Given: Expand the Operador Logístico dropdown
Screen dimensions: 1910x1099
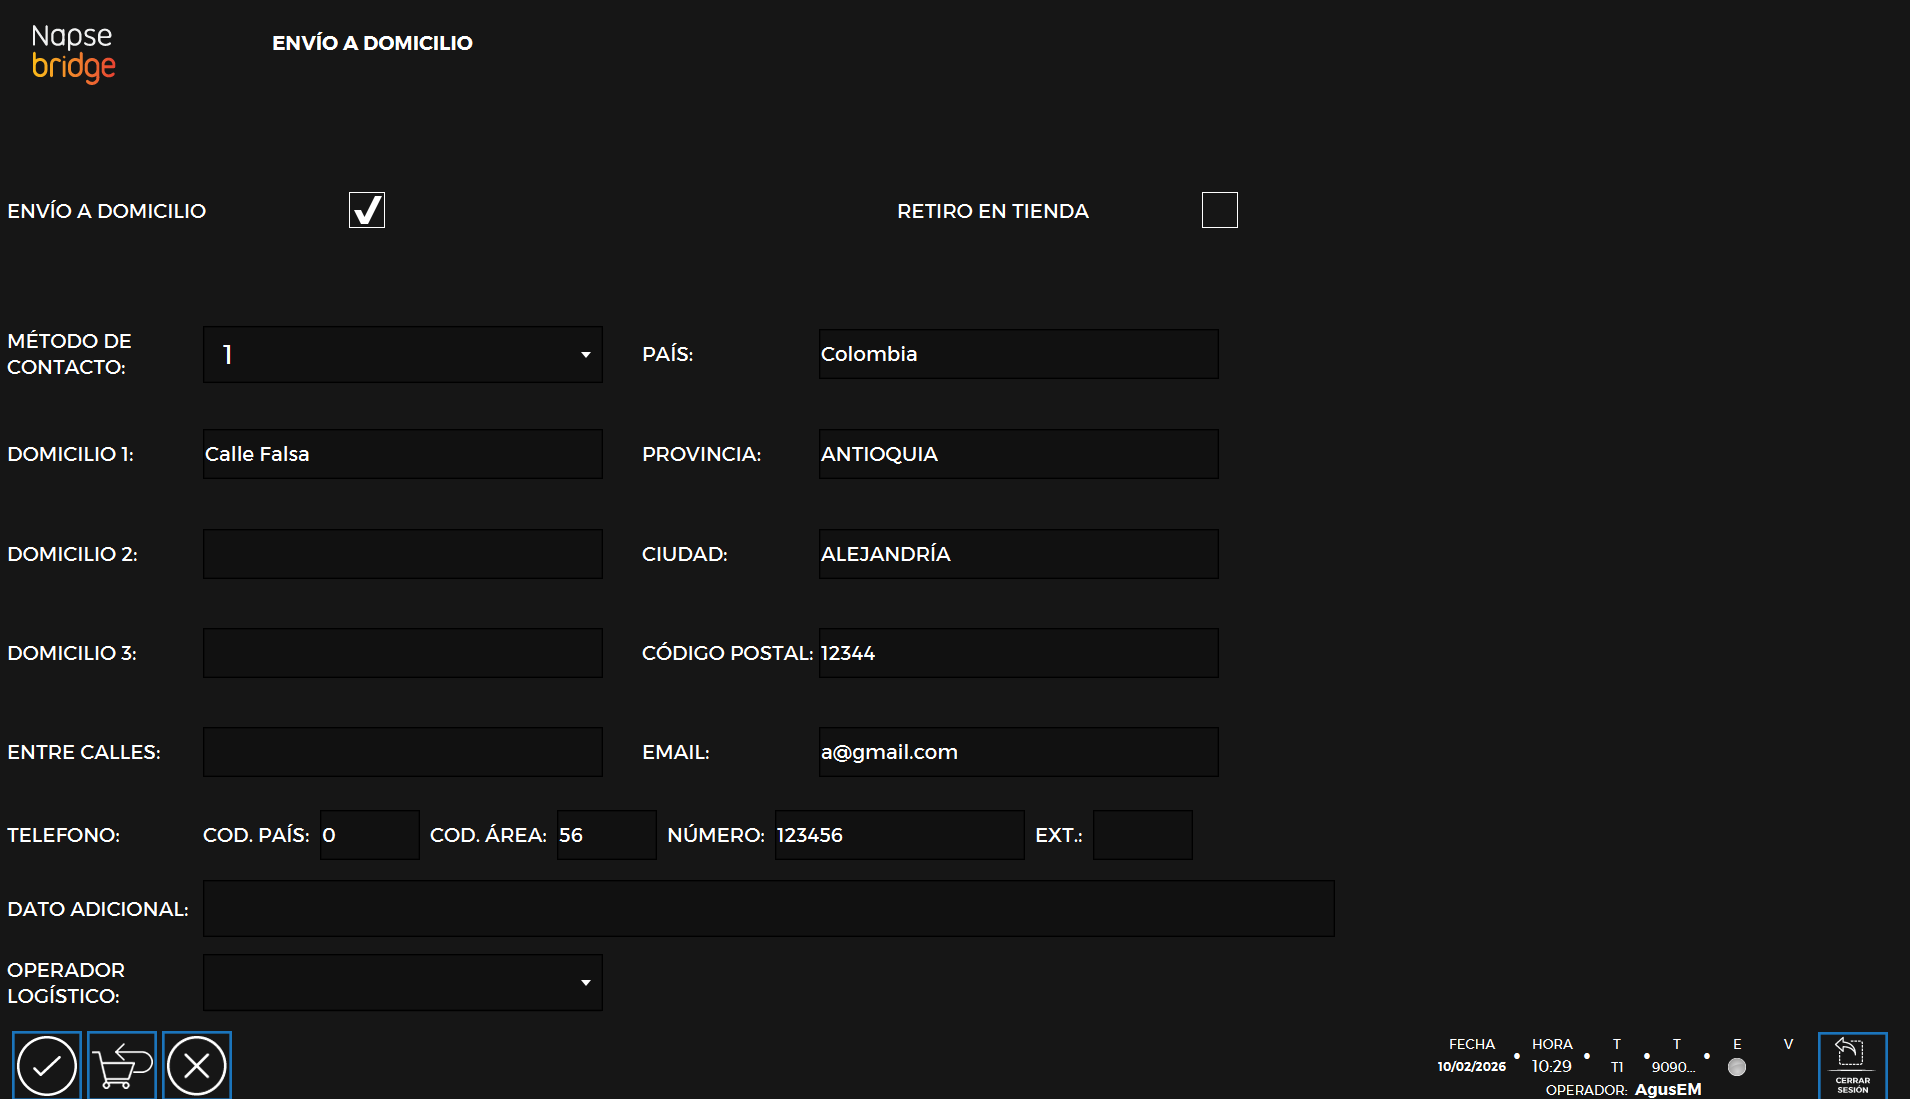Looking at the screenshot, I should click(402, 982).
